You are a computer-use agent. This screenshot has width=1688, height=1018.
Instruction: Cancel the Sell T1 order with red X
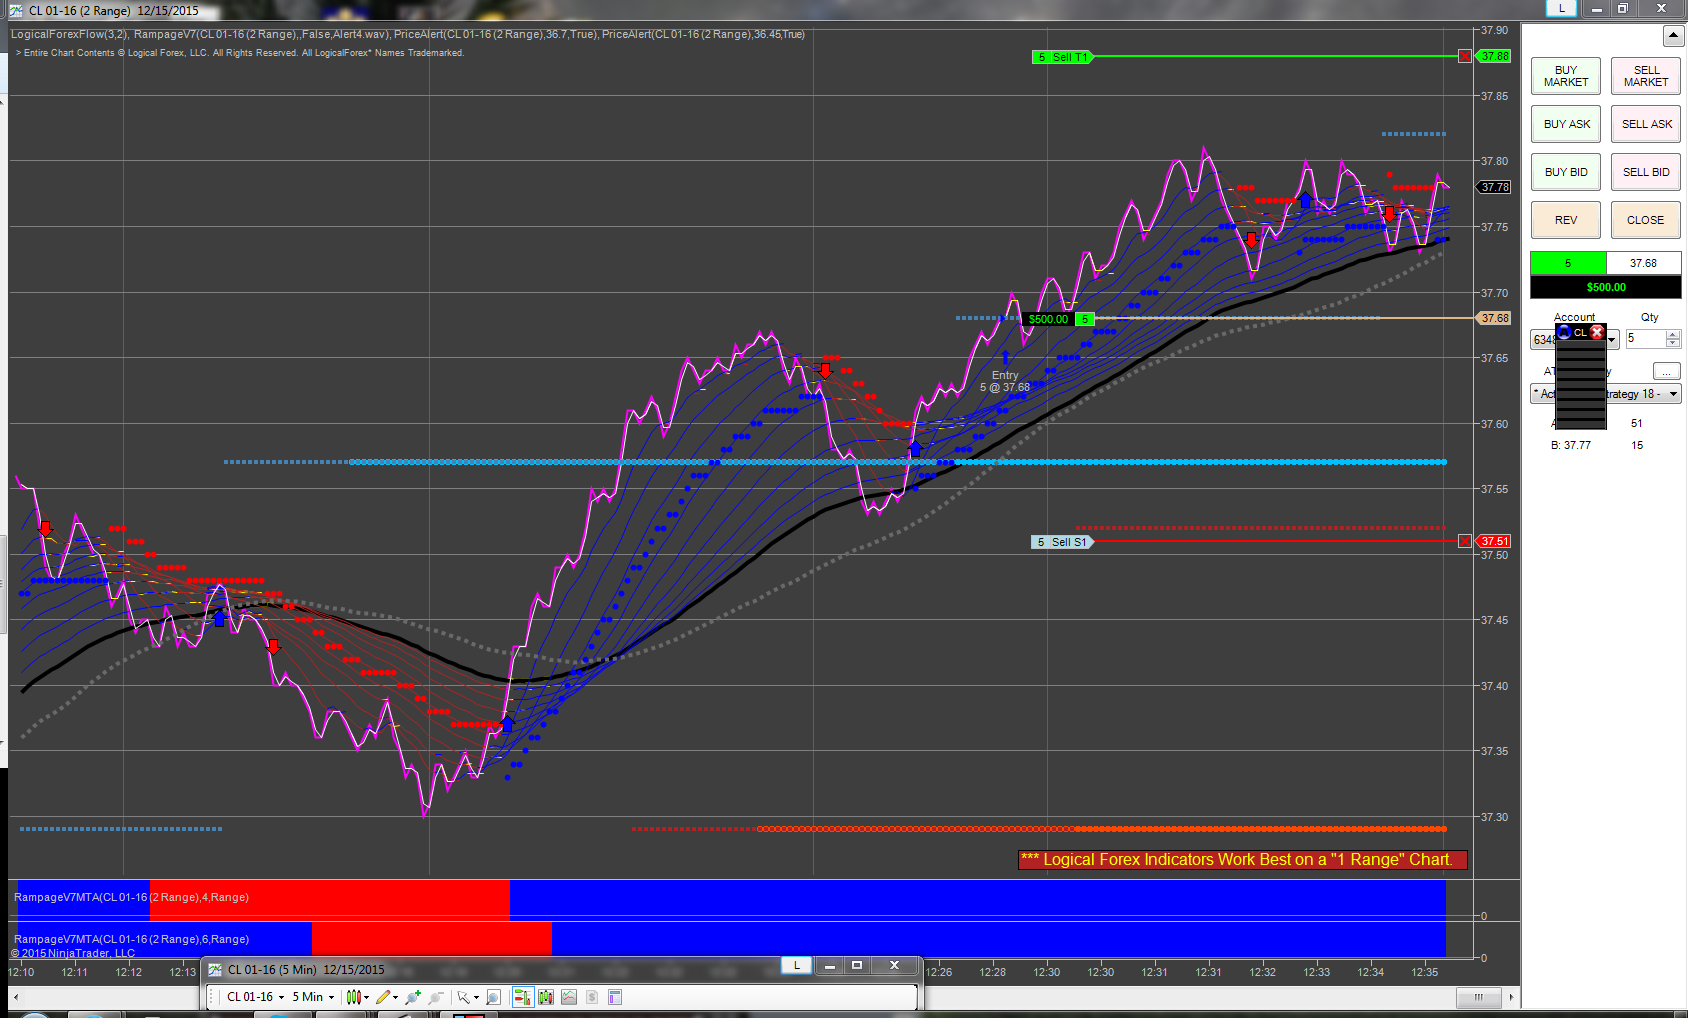pyautogui.click(x=1465, y=56)
